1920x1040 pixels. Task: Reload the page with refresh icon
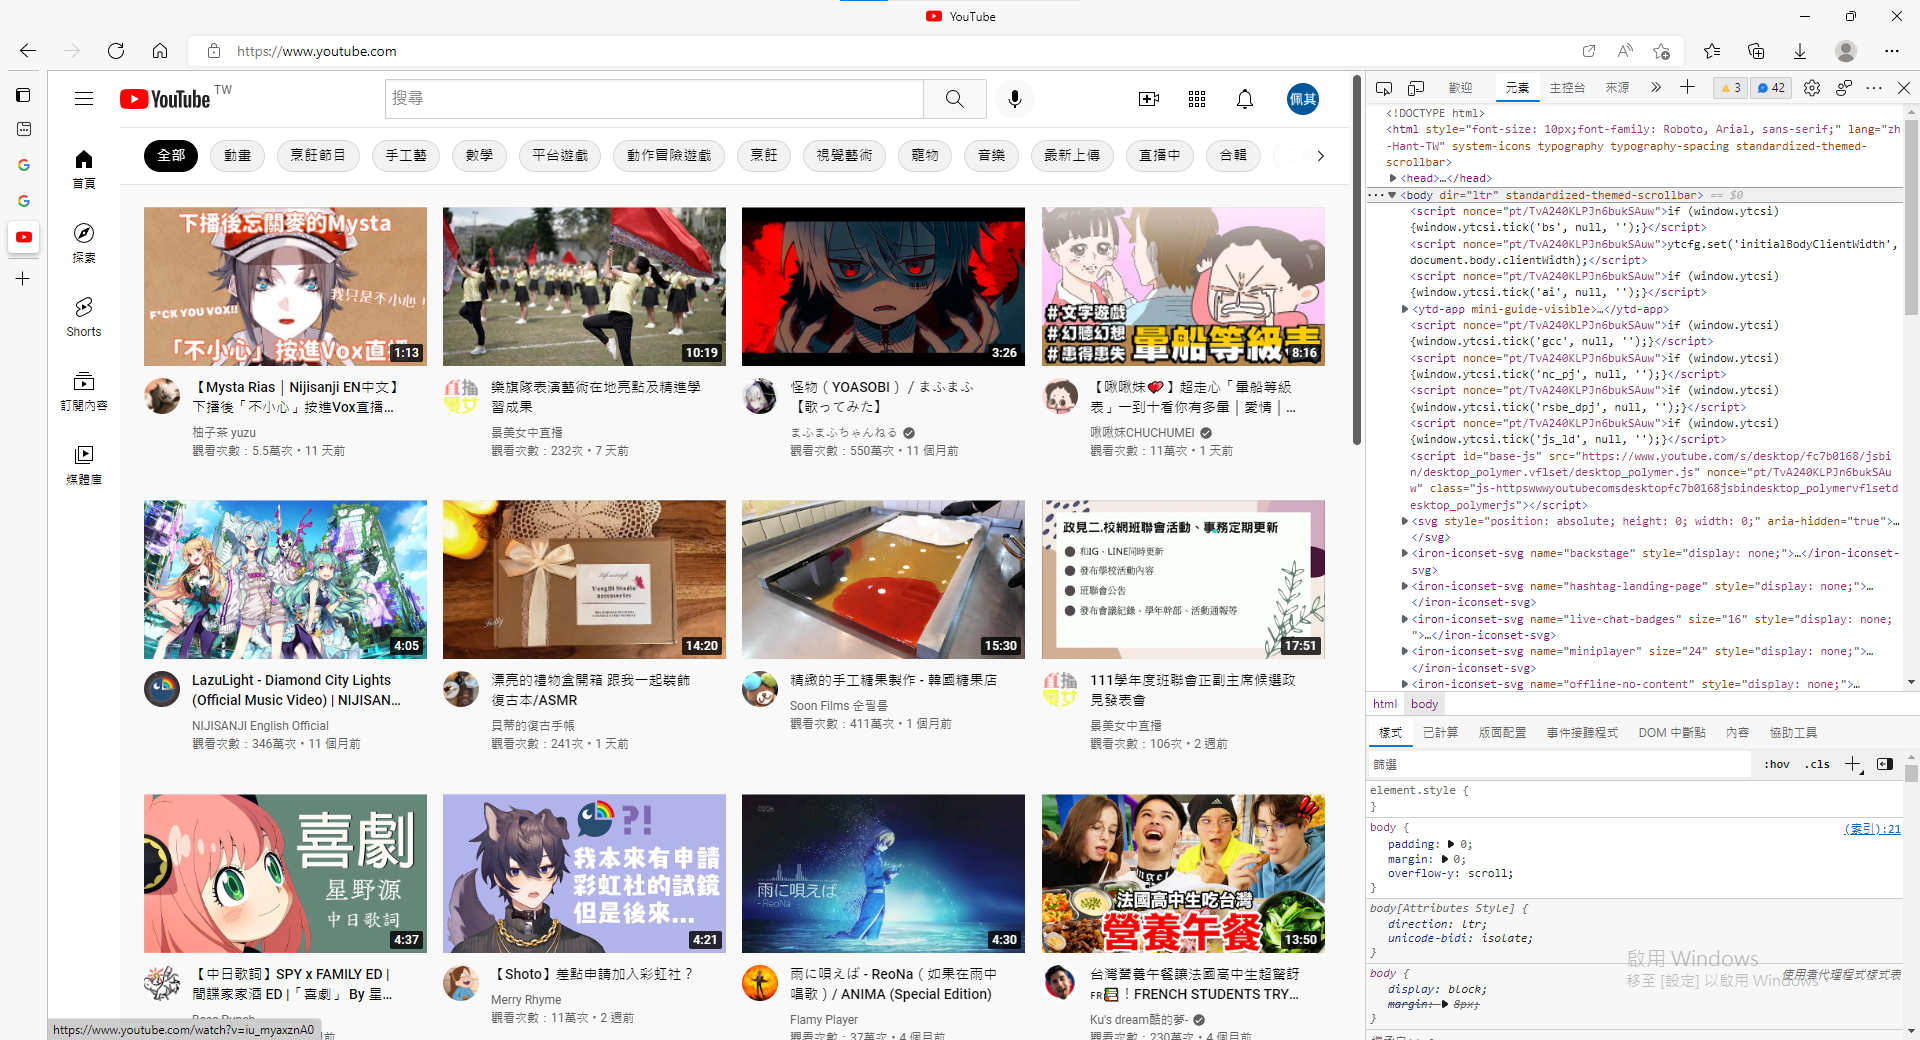(116, 51)
